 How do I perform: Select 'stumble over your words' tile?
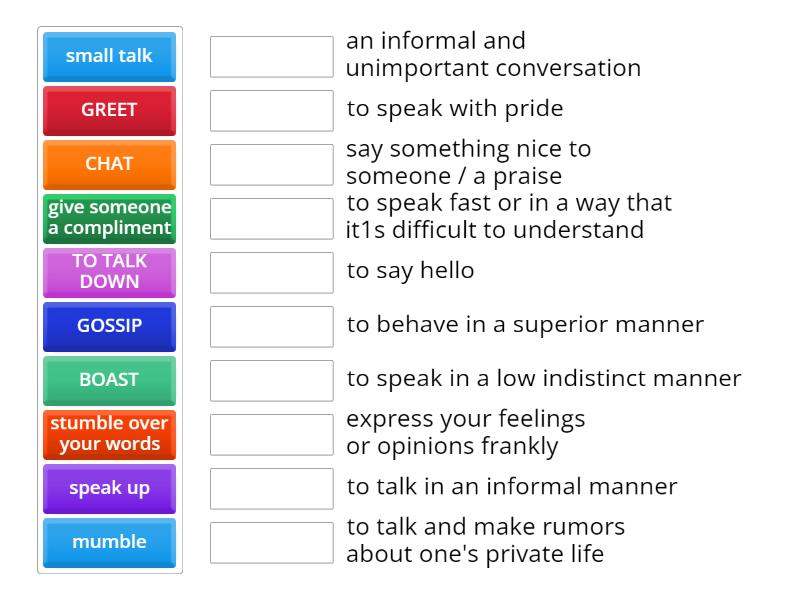tap(109, 434)
